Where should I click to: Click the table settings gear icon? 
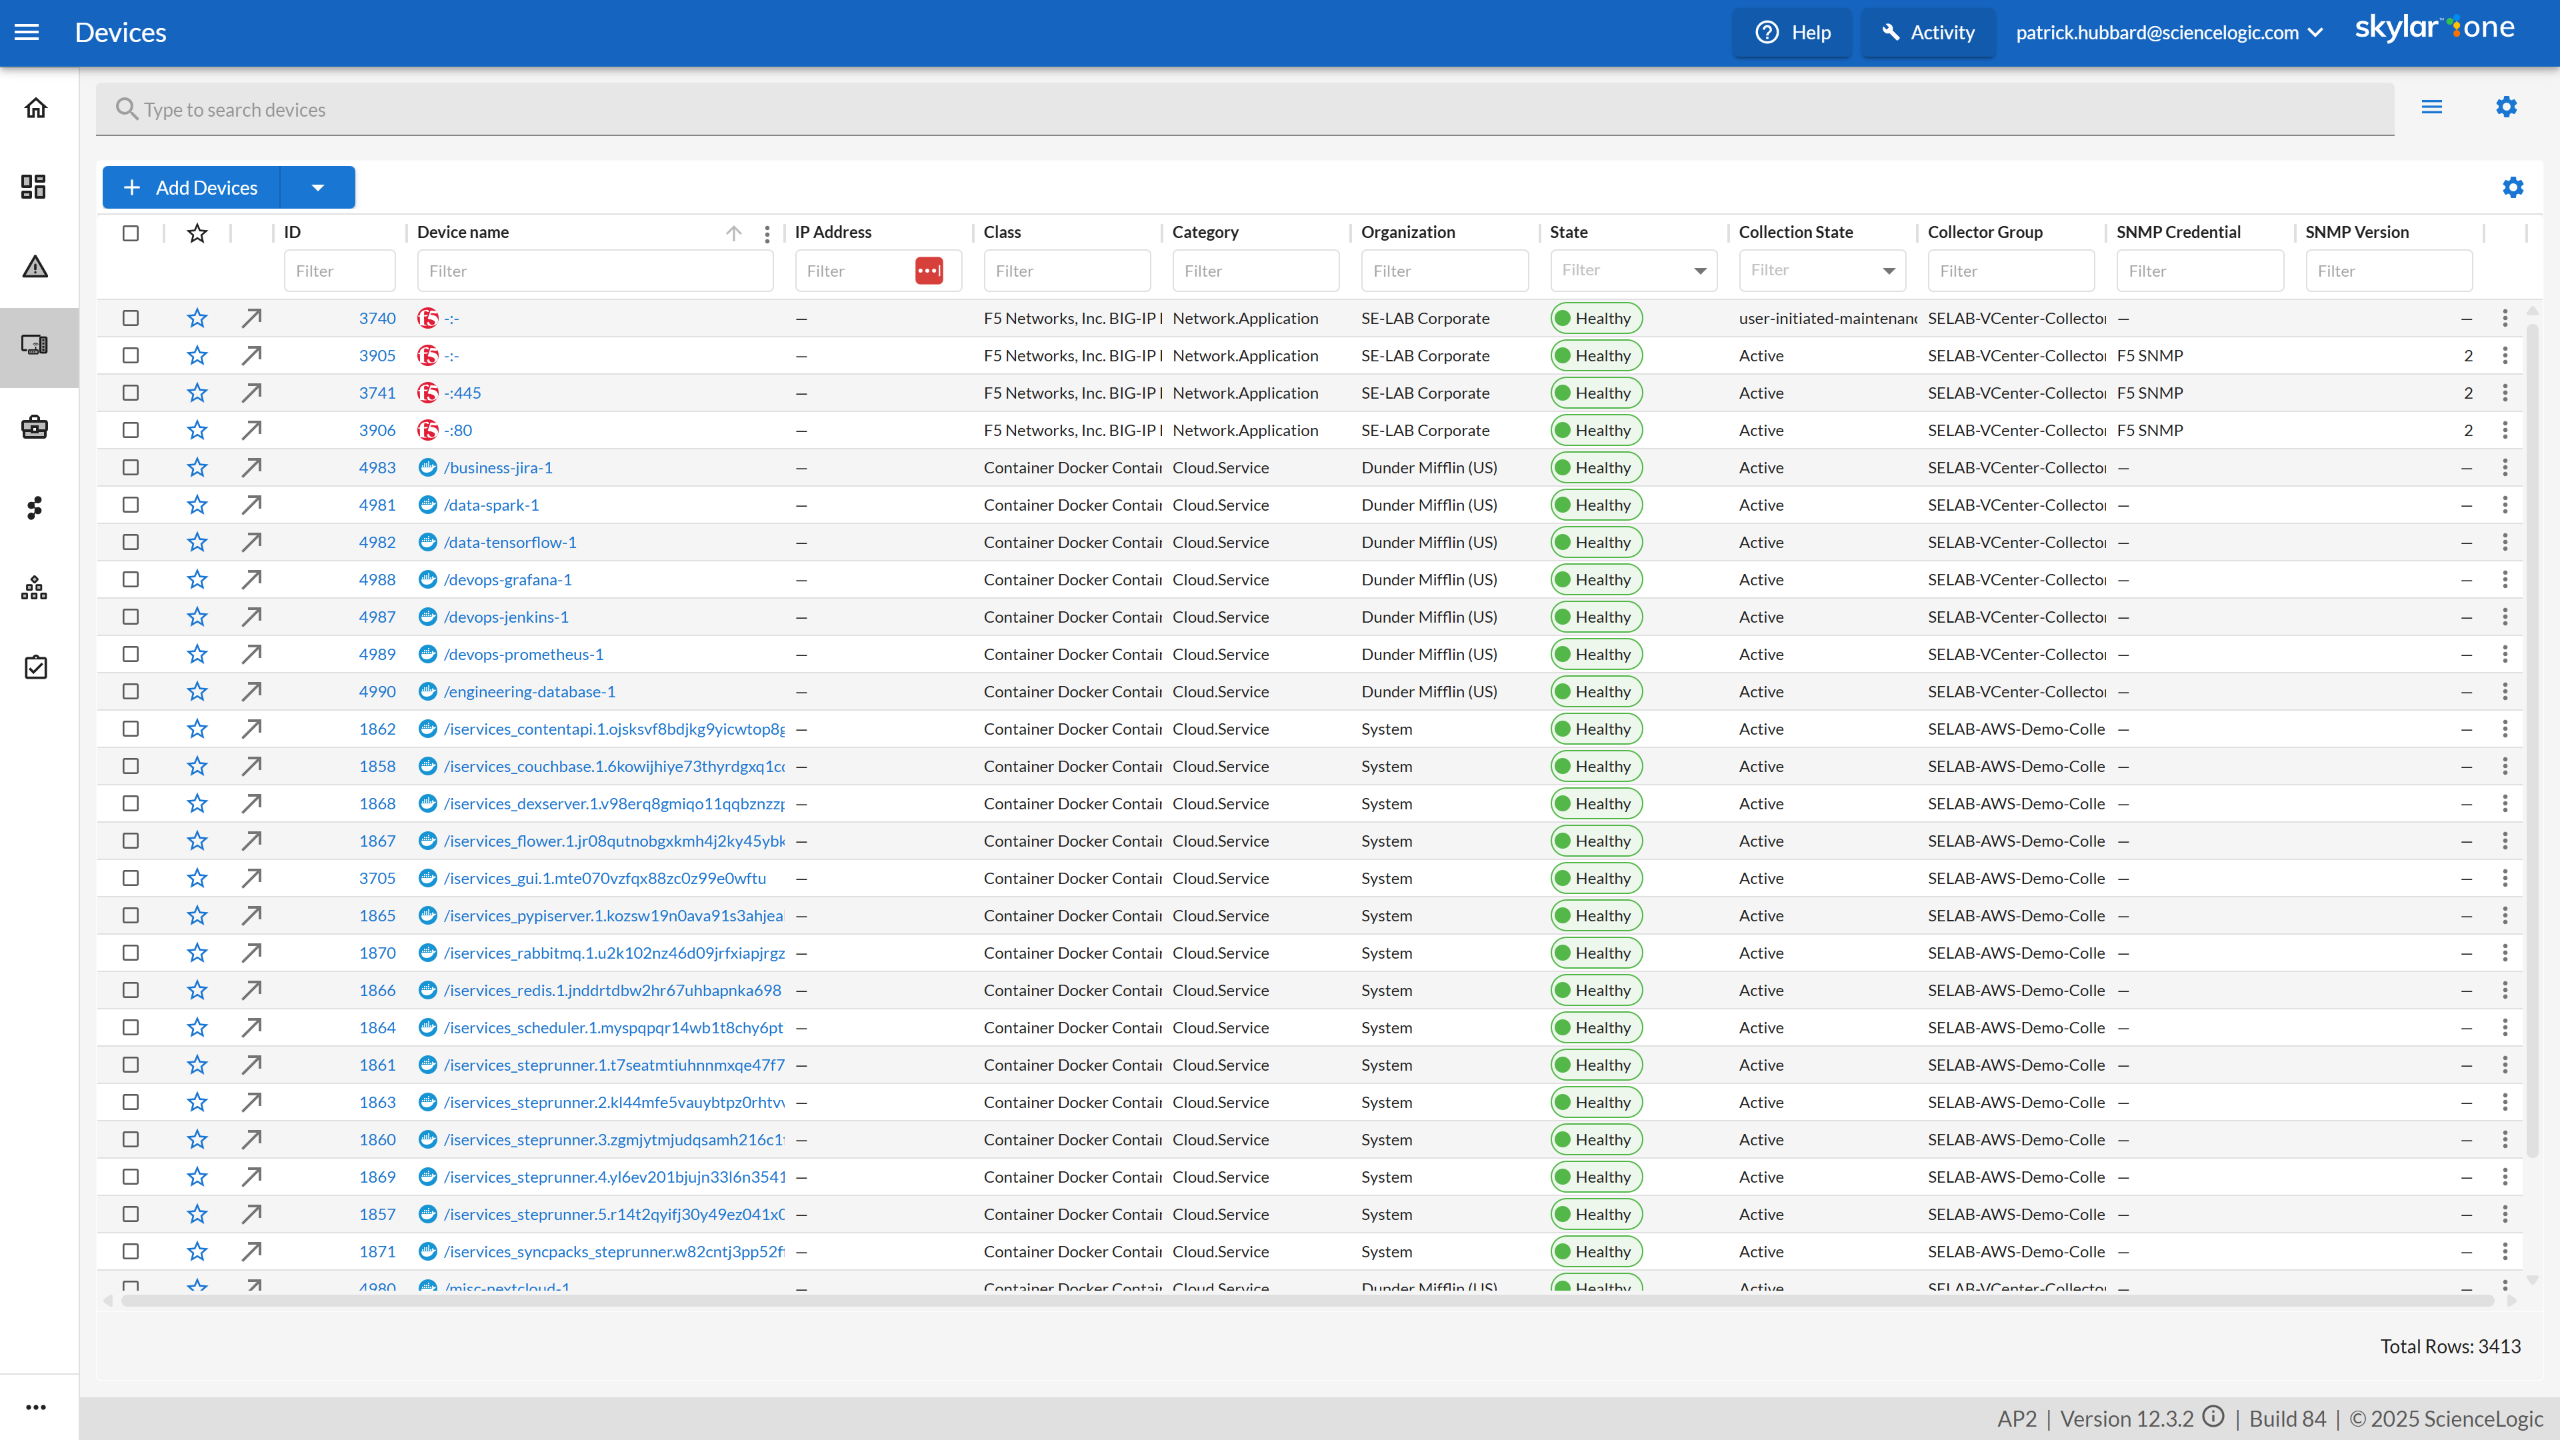click(2512, 188)
